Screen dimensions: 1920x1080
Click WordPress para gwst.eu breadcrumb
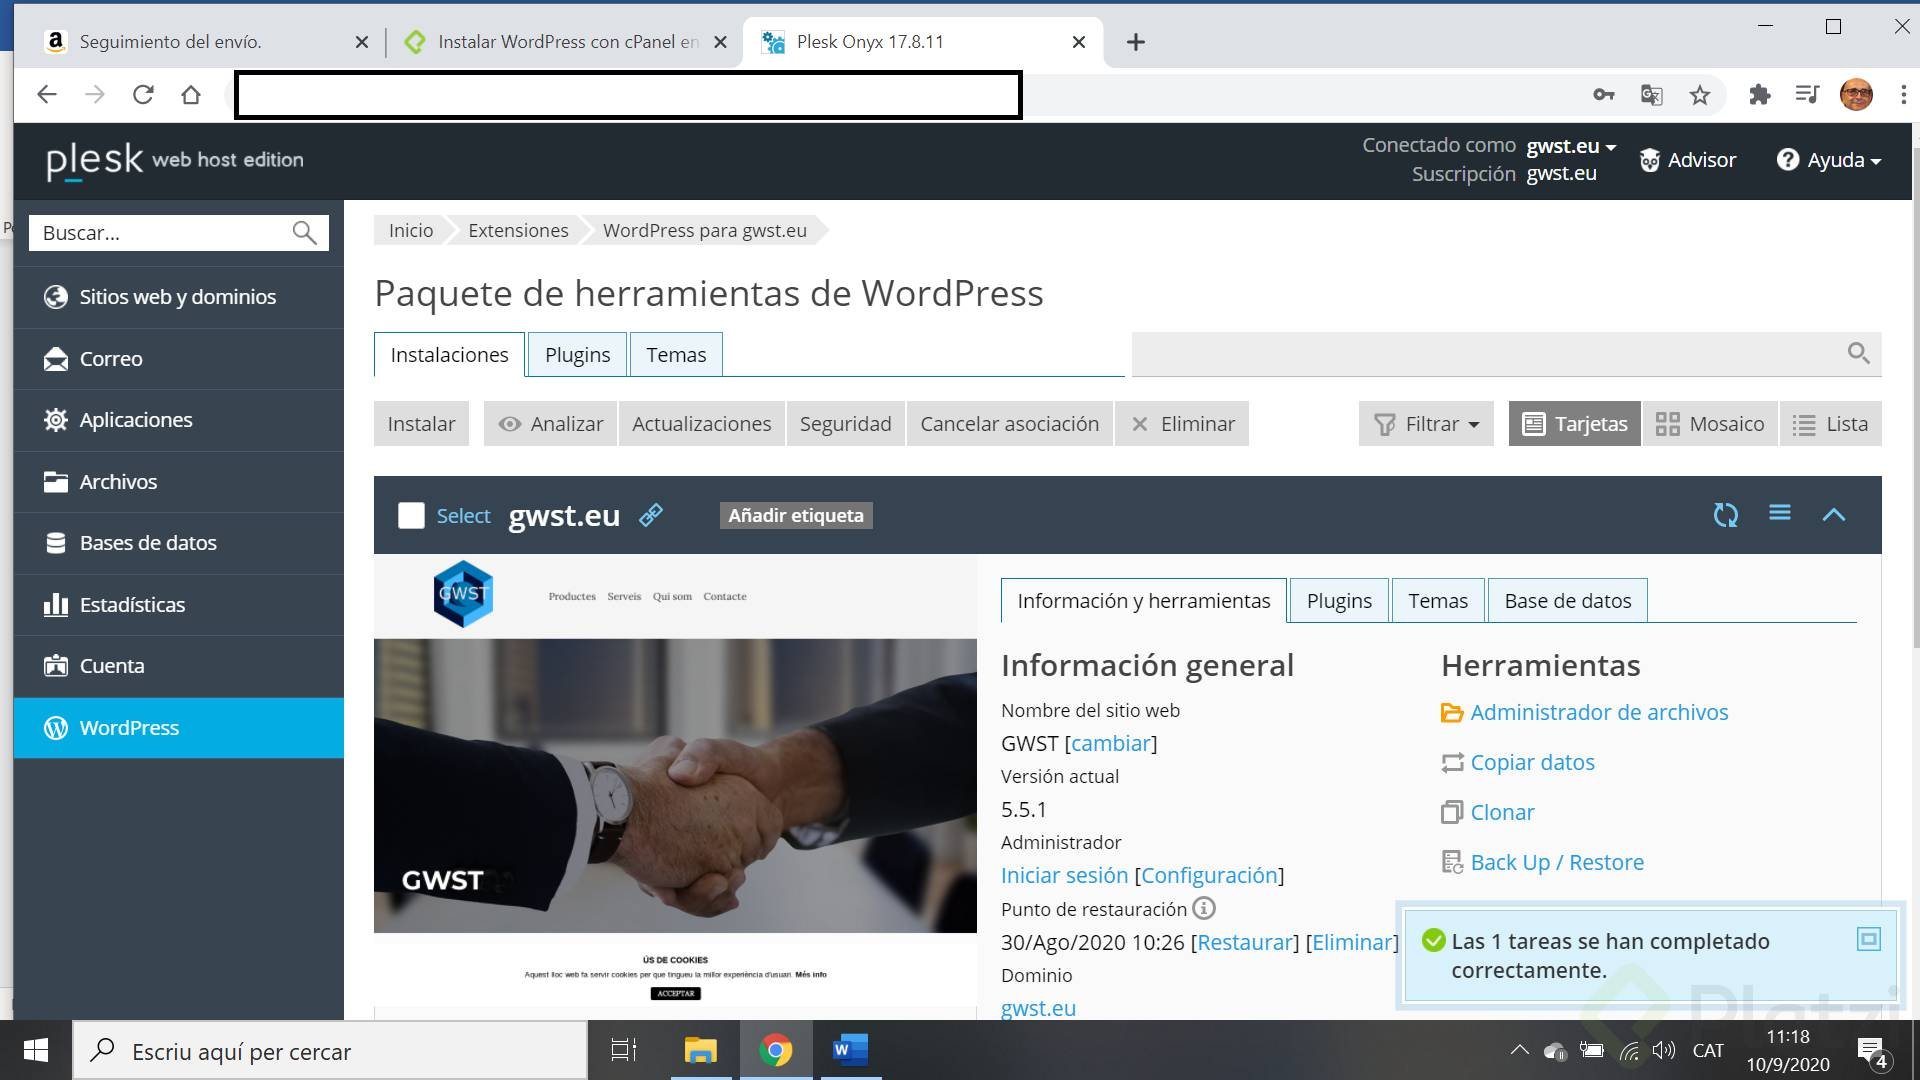pos(704,231)
